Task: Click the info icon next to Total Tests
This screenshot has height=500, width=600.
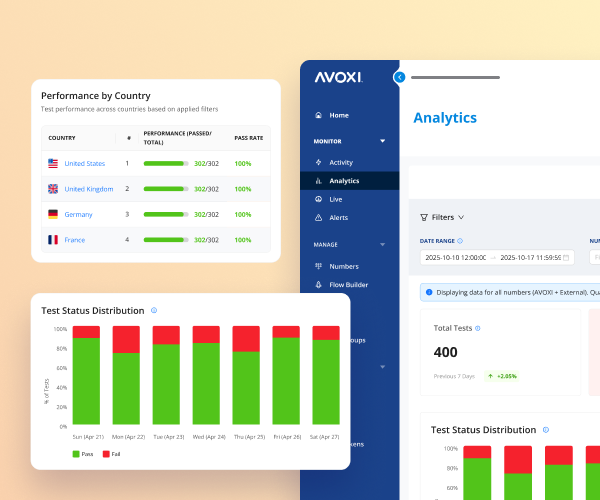Action: click(x=478, y=328)
